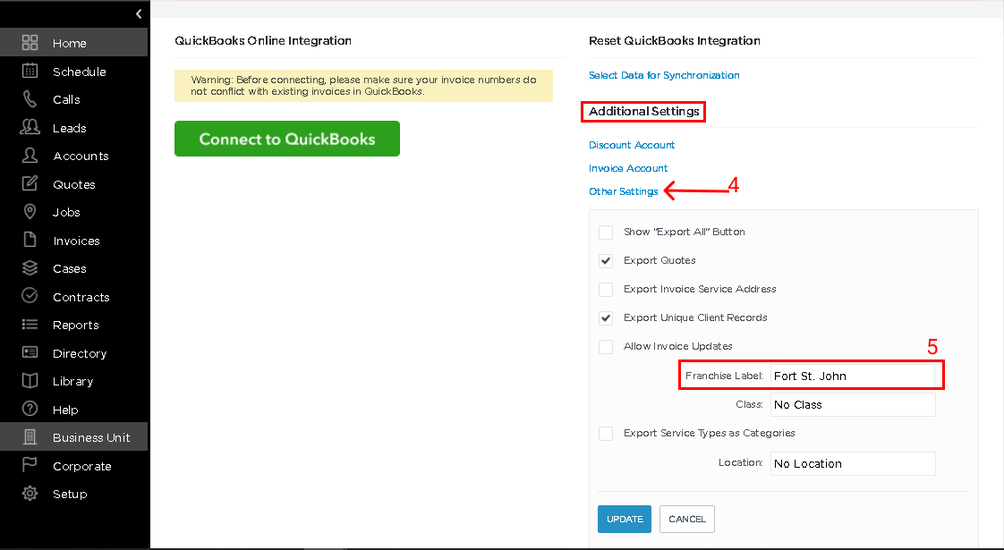Click the blue UPDATE button
The image size is (1004, 550).
624,519
